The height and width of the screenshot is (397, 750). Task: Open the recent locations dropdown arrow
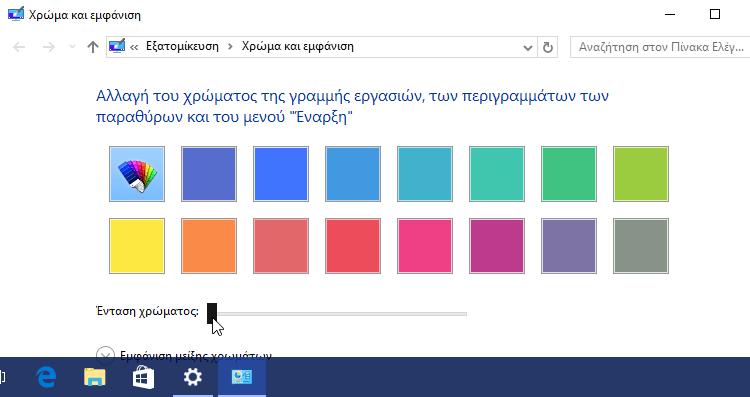tap(73, 47)
